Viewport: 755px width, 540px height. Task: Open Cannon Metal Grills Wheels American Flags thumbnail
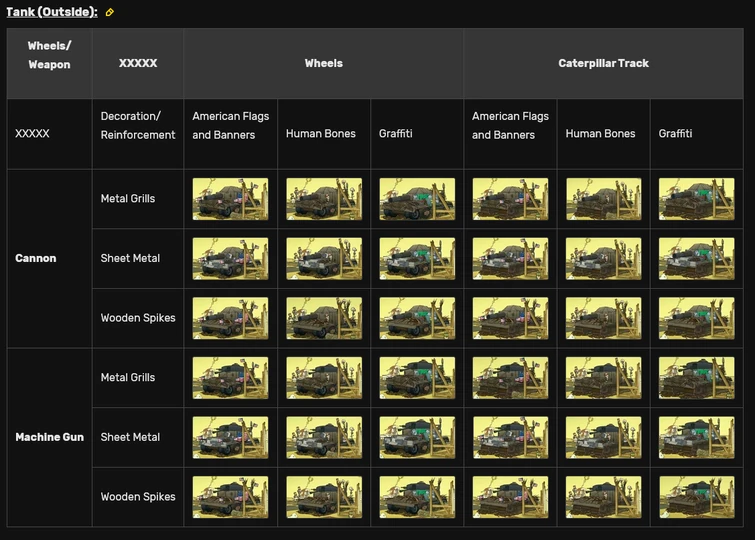[230, 199]
